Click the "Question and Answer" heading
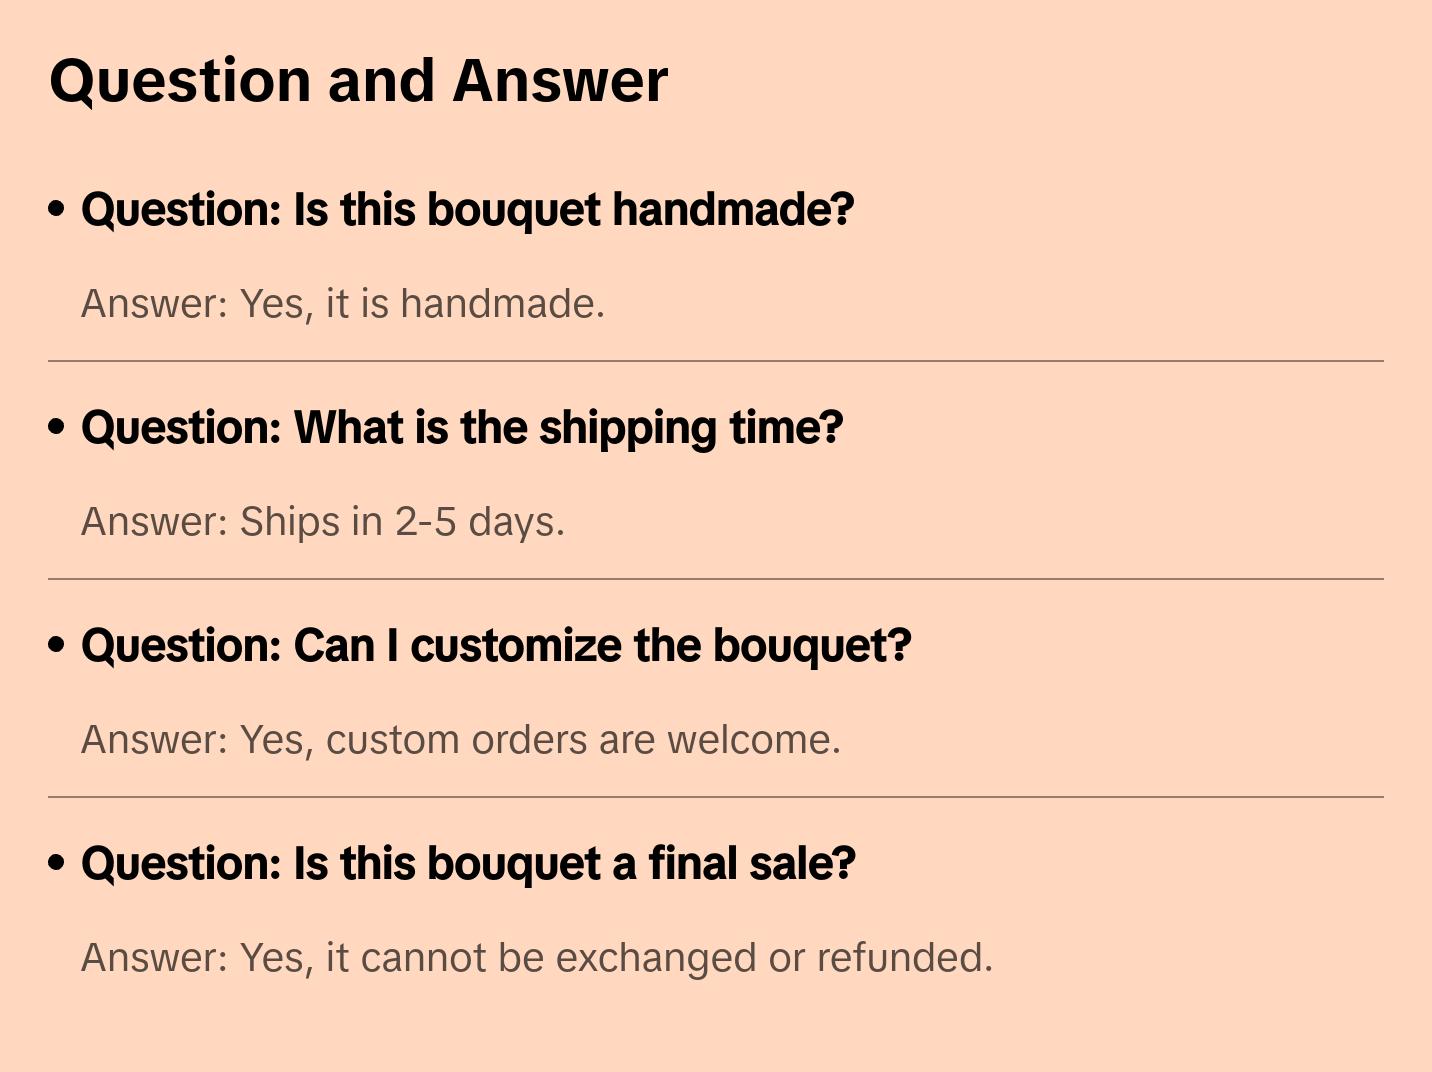Viewport: 1432px width, 1072px height. coord(359,81)
